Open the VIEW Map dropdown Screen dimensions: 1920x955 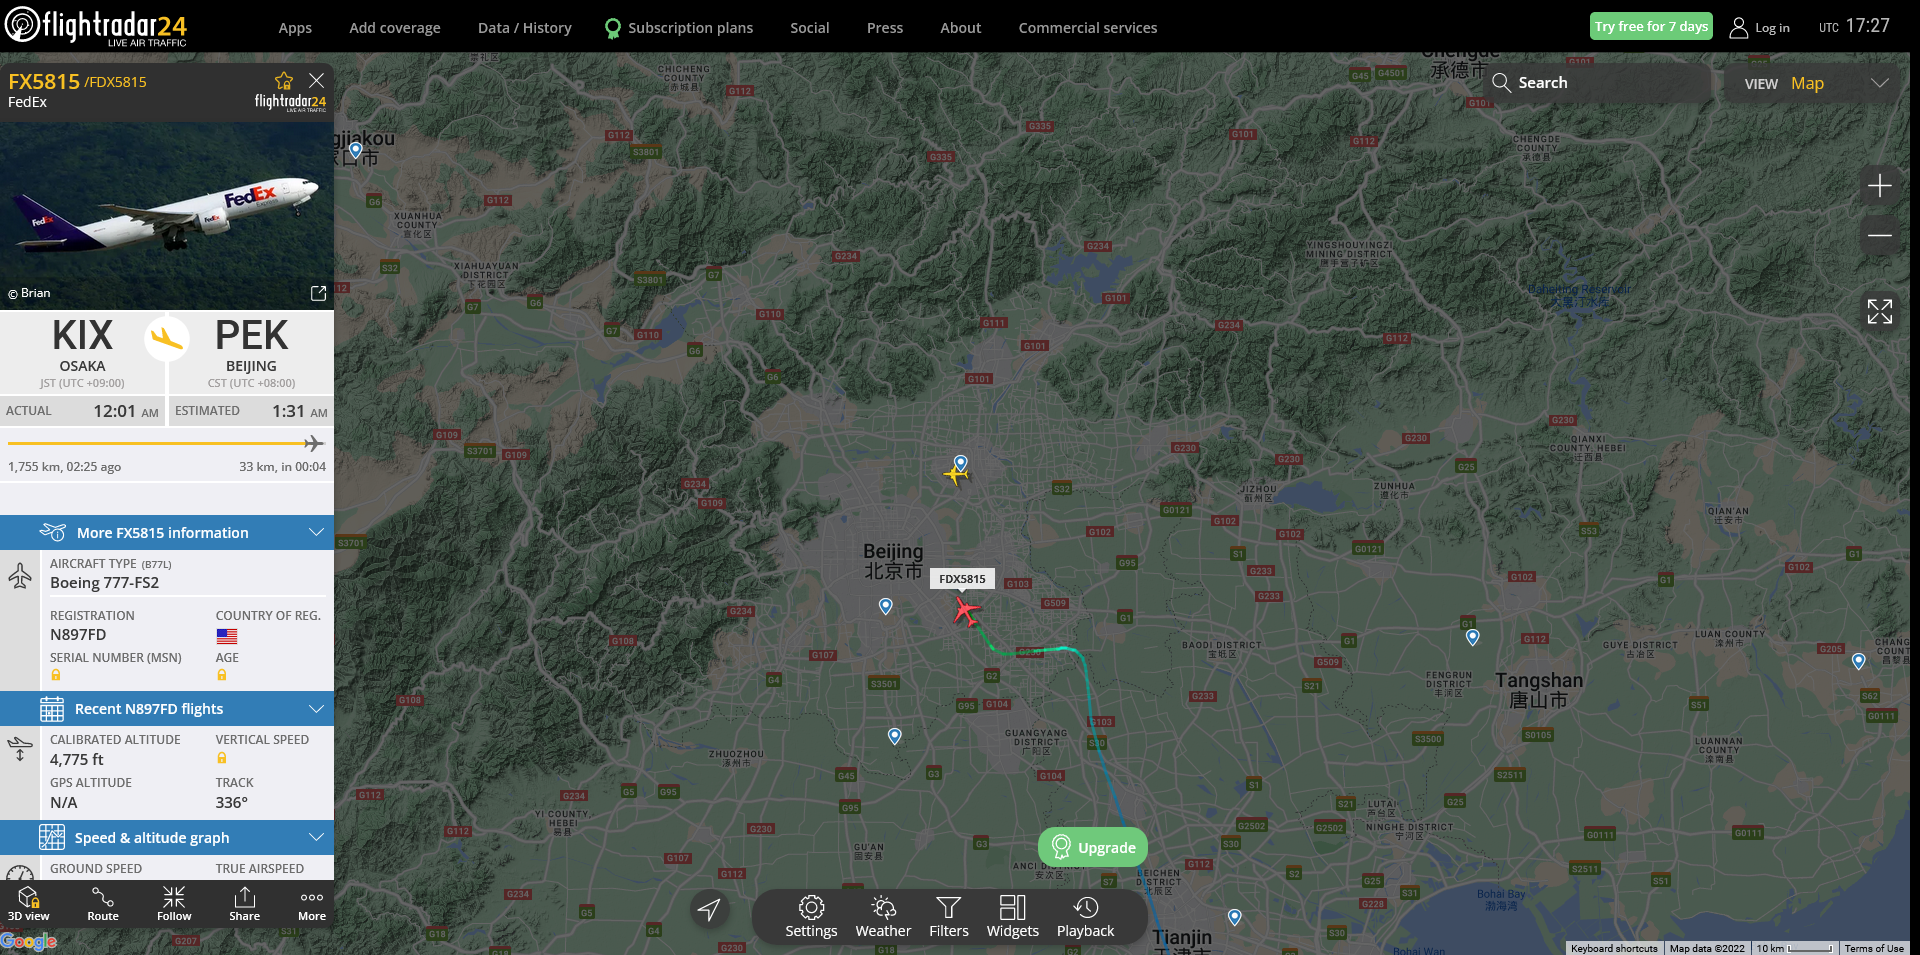[x=1817, y=83]
